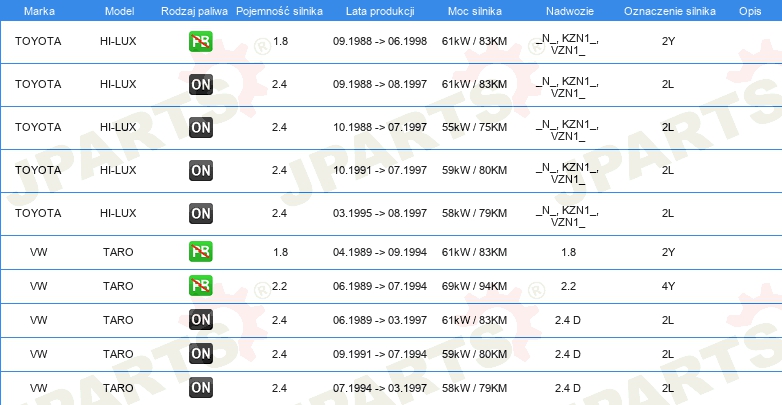The image size is (782, 405).
Task: Click the petrol icon in the Toyota Hi-Lux 1.8 row
Action: [x=200, y=41]
